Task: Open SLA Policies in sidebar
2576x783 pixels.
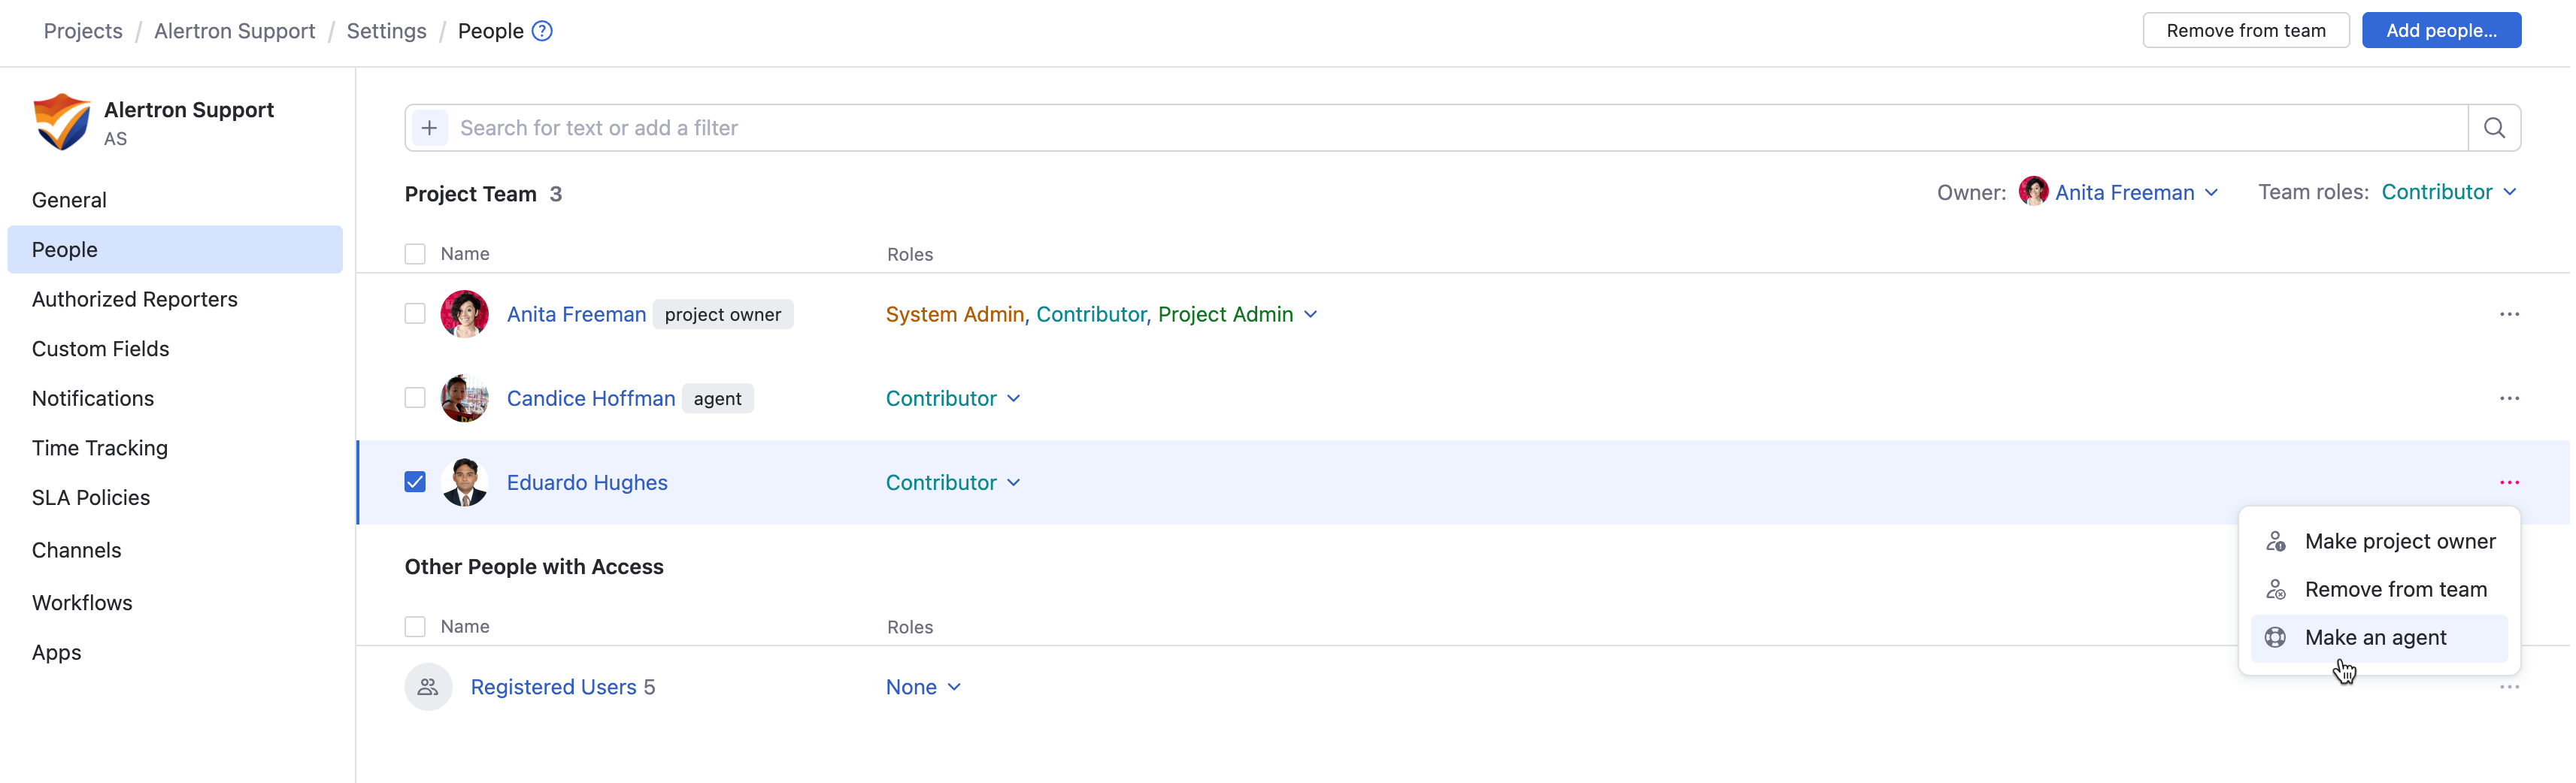Action: 175,498
